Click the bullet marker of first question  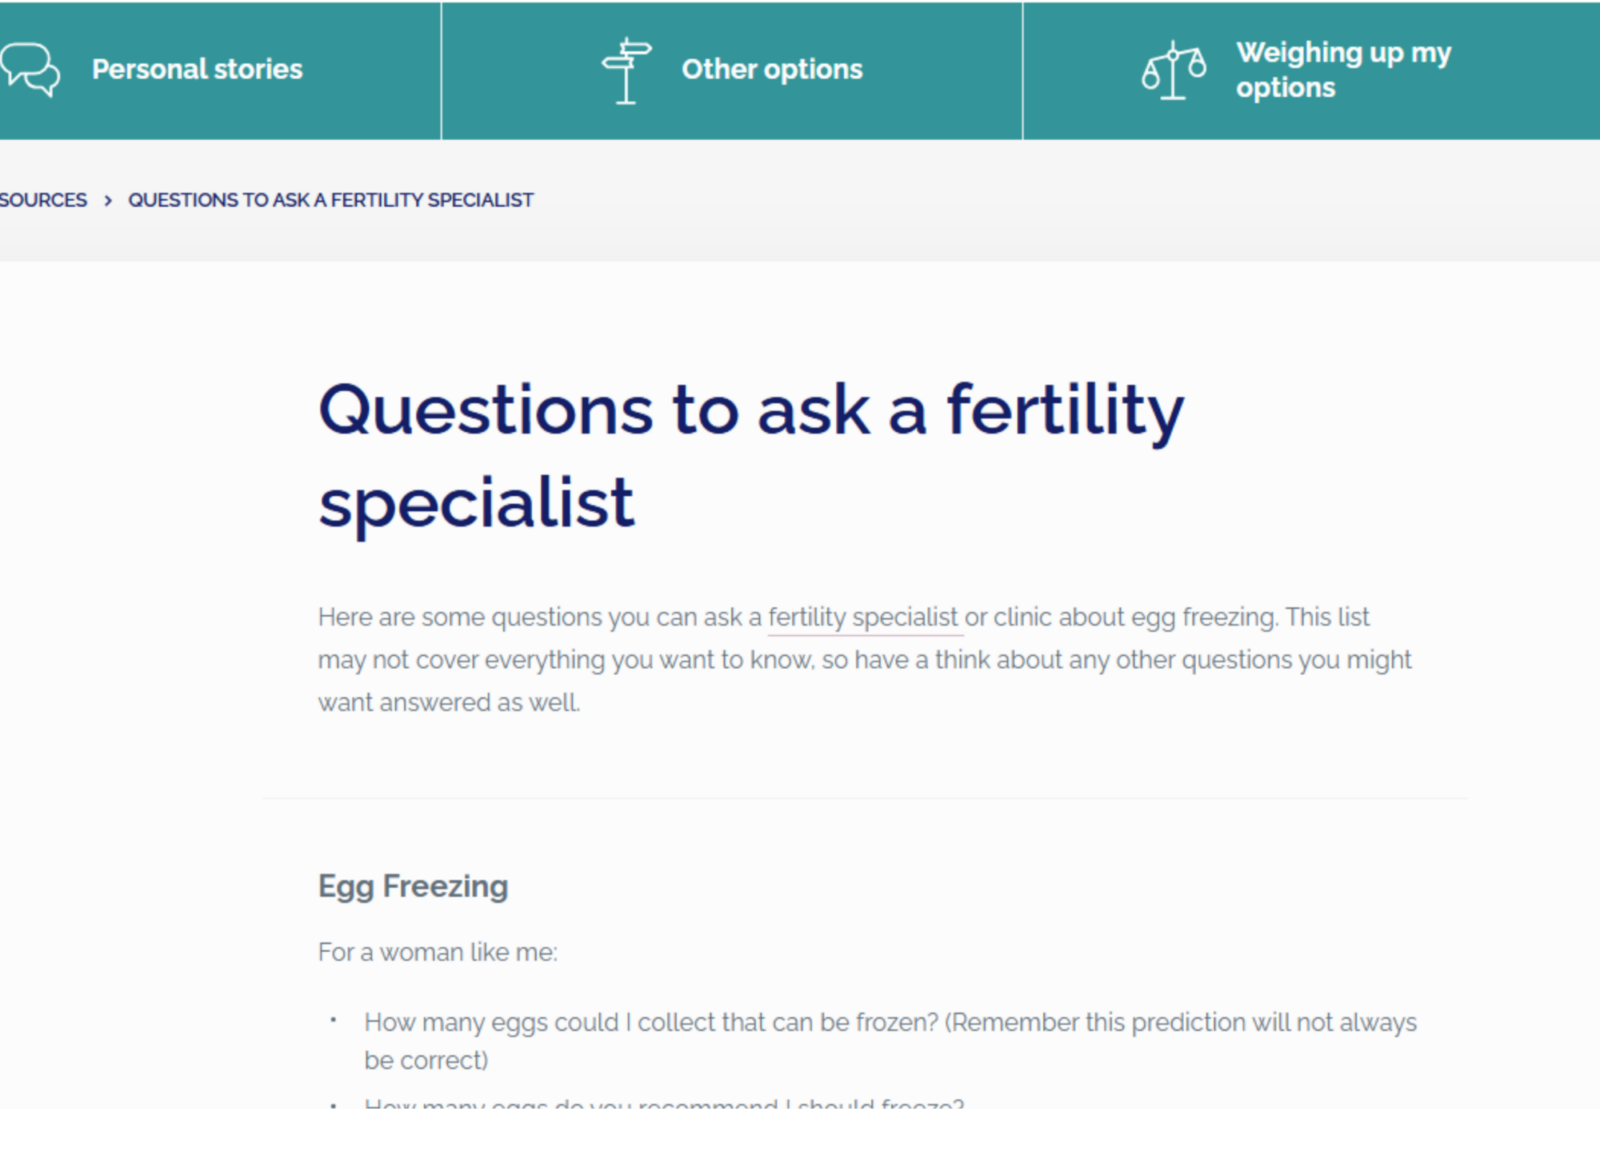pyautogui.click(x=333, y=1021)
